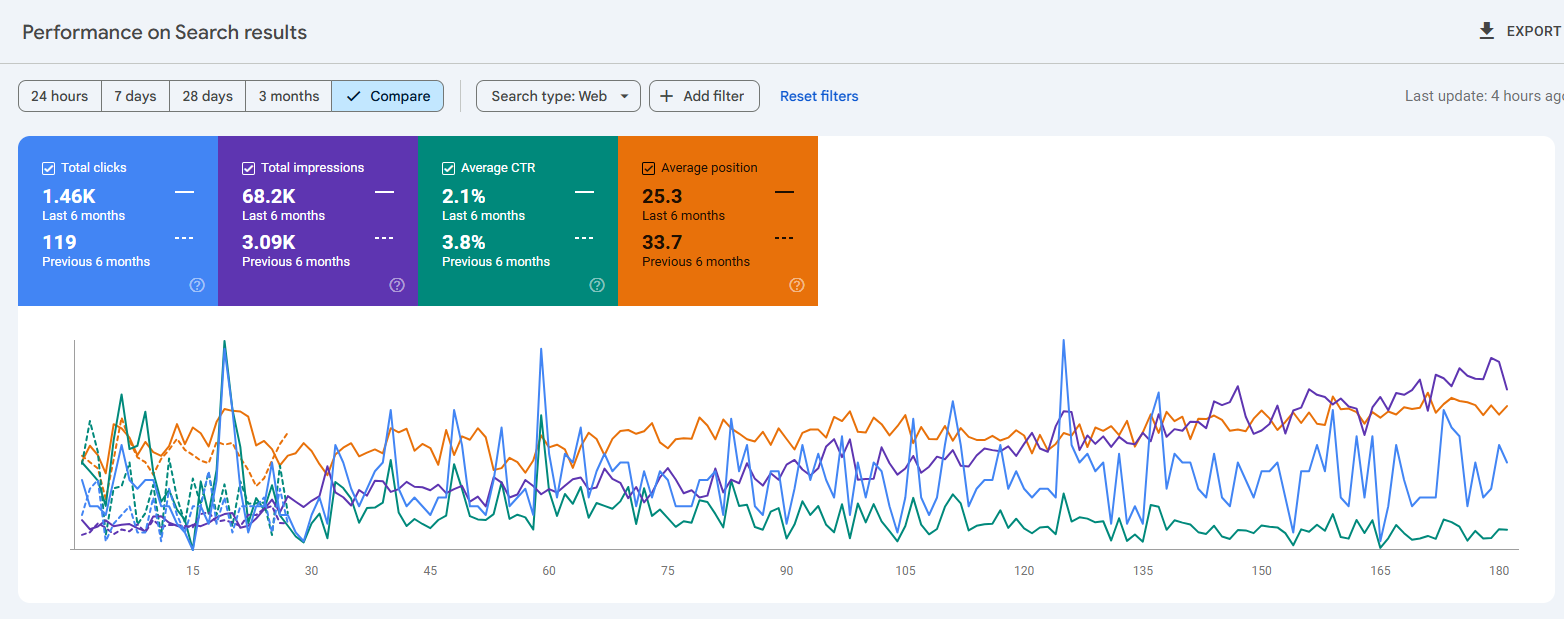Open help icon on Average position card

(797, 285)
